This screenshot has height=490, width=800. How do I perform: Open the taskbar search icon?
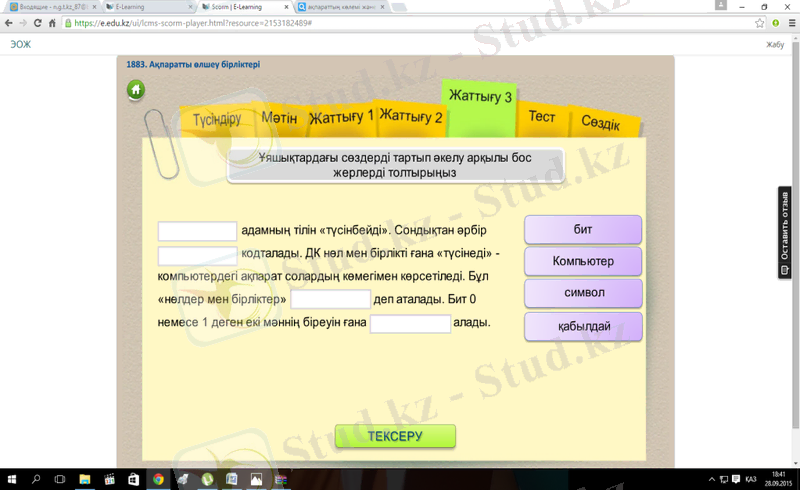[x=36, y=480]
